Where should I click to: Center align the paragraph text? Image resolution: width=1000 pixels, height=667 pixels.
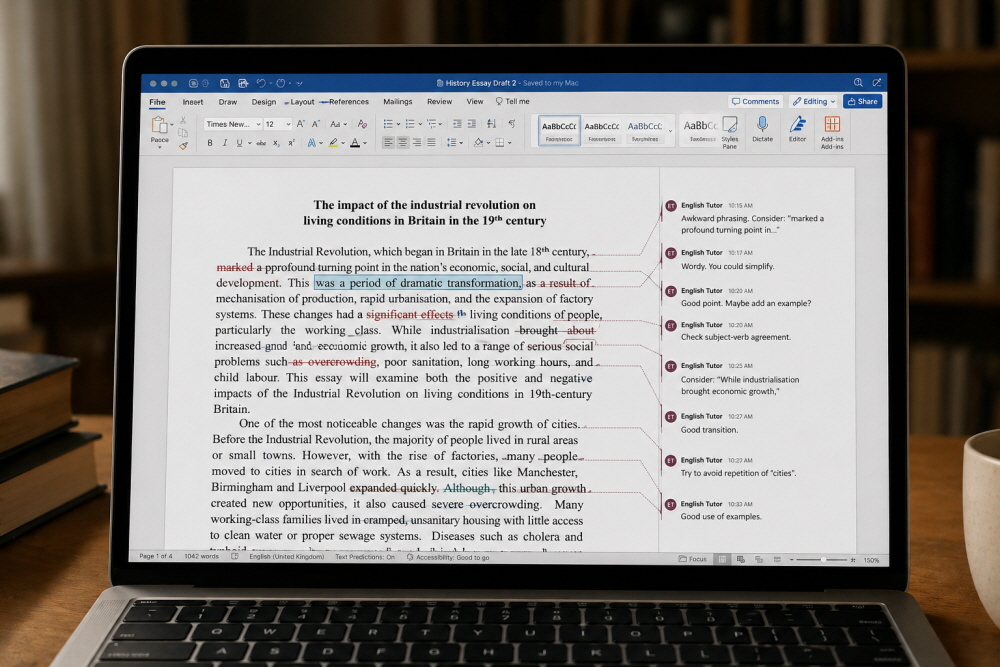pos(402,143)
